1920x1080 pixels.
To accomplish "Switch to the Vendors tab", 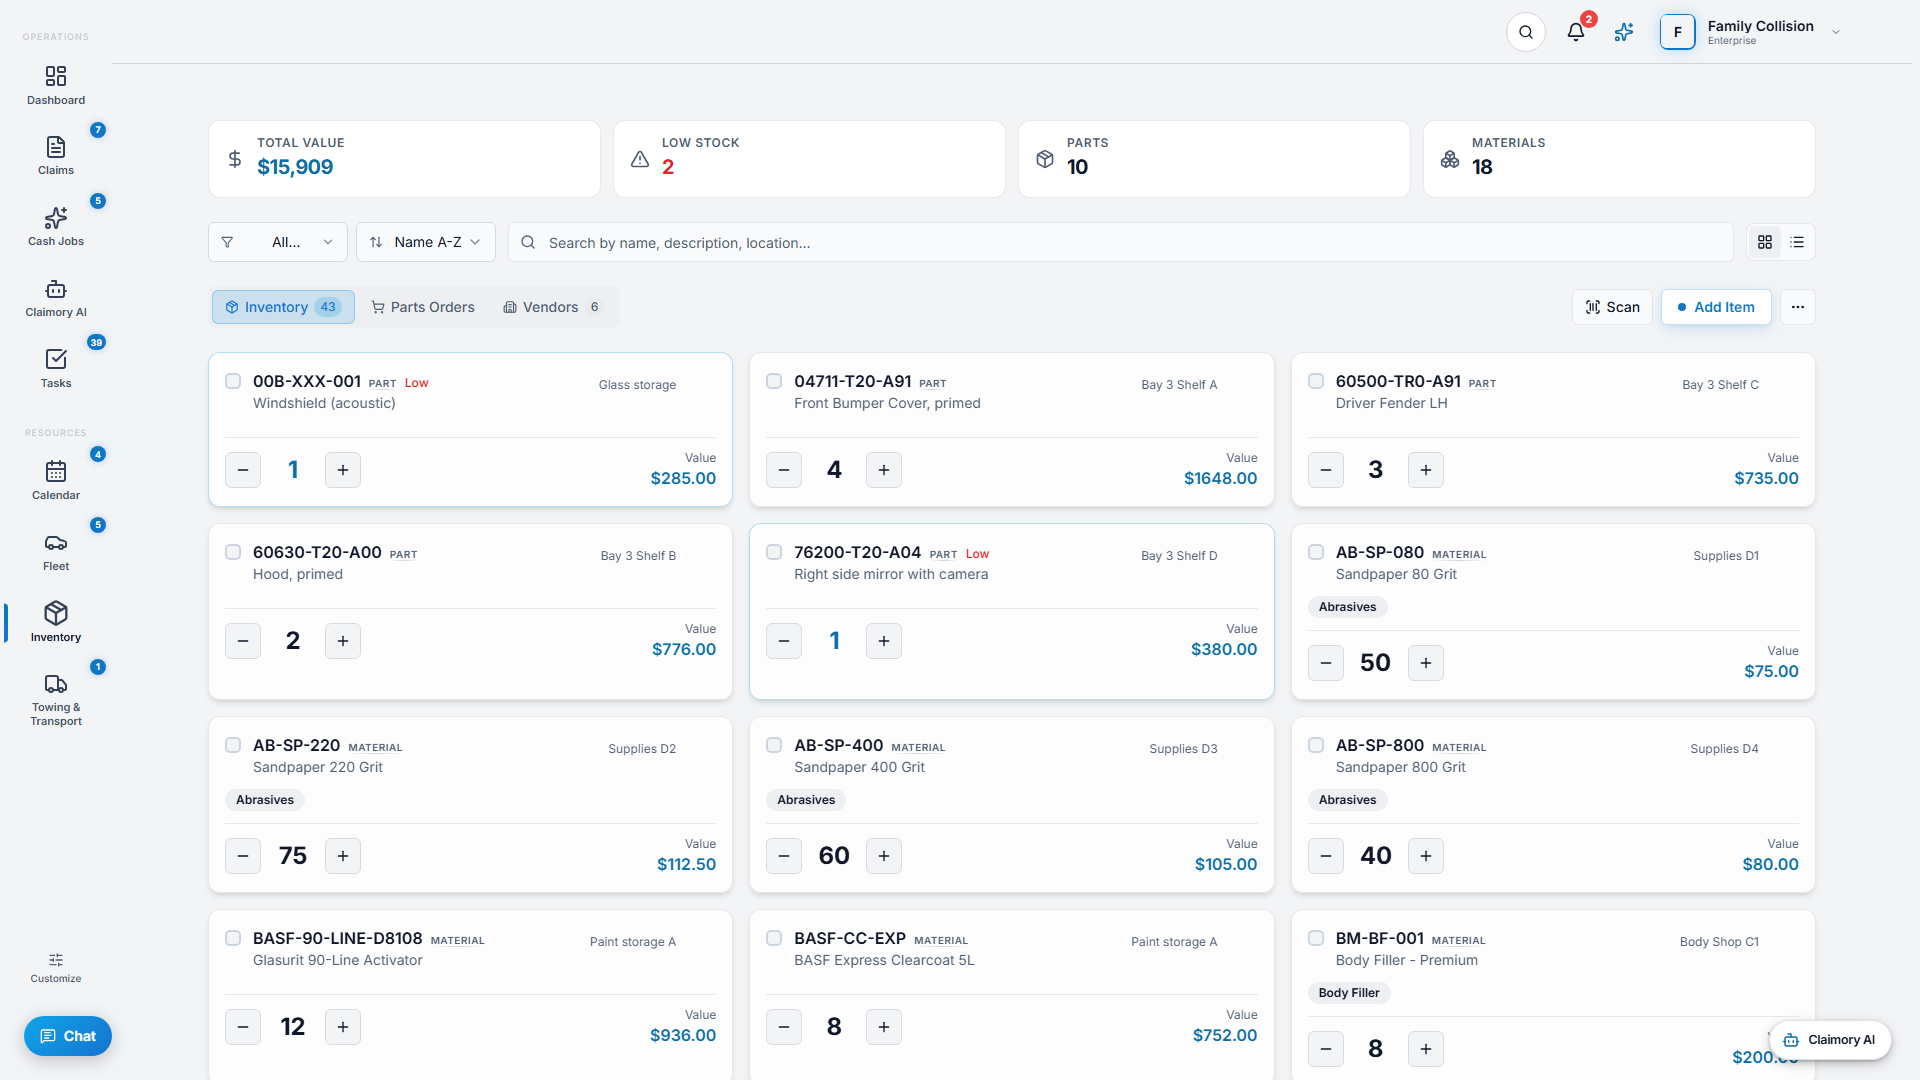I will (552, 307).
